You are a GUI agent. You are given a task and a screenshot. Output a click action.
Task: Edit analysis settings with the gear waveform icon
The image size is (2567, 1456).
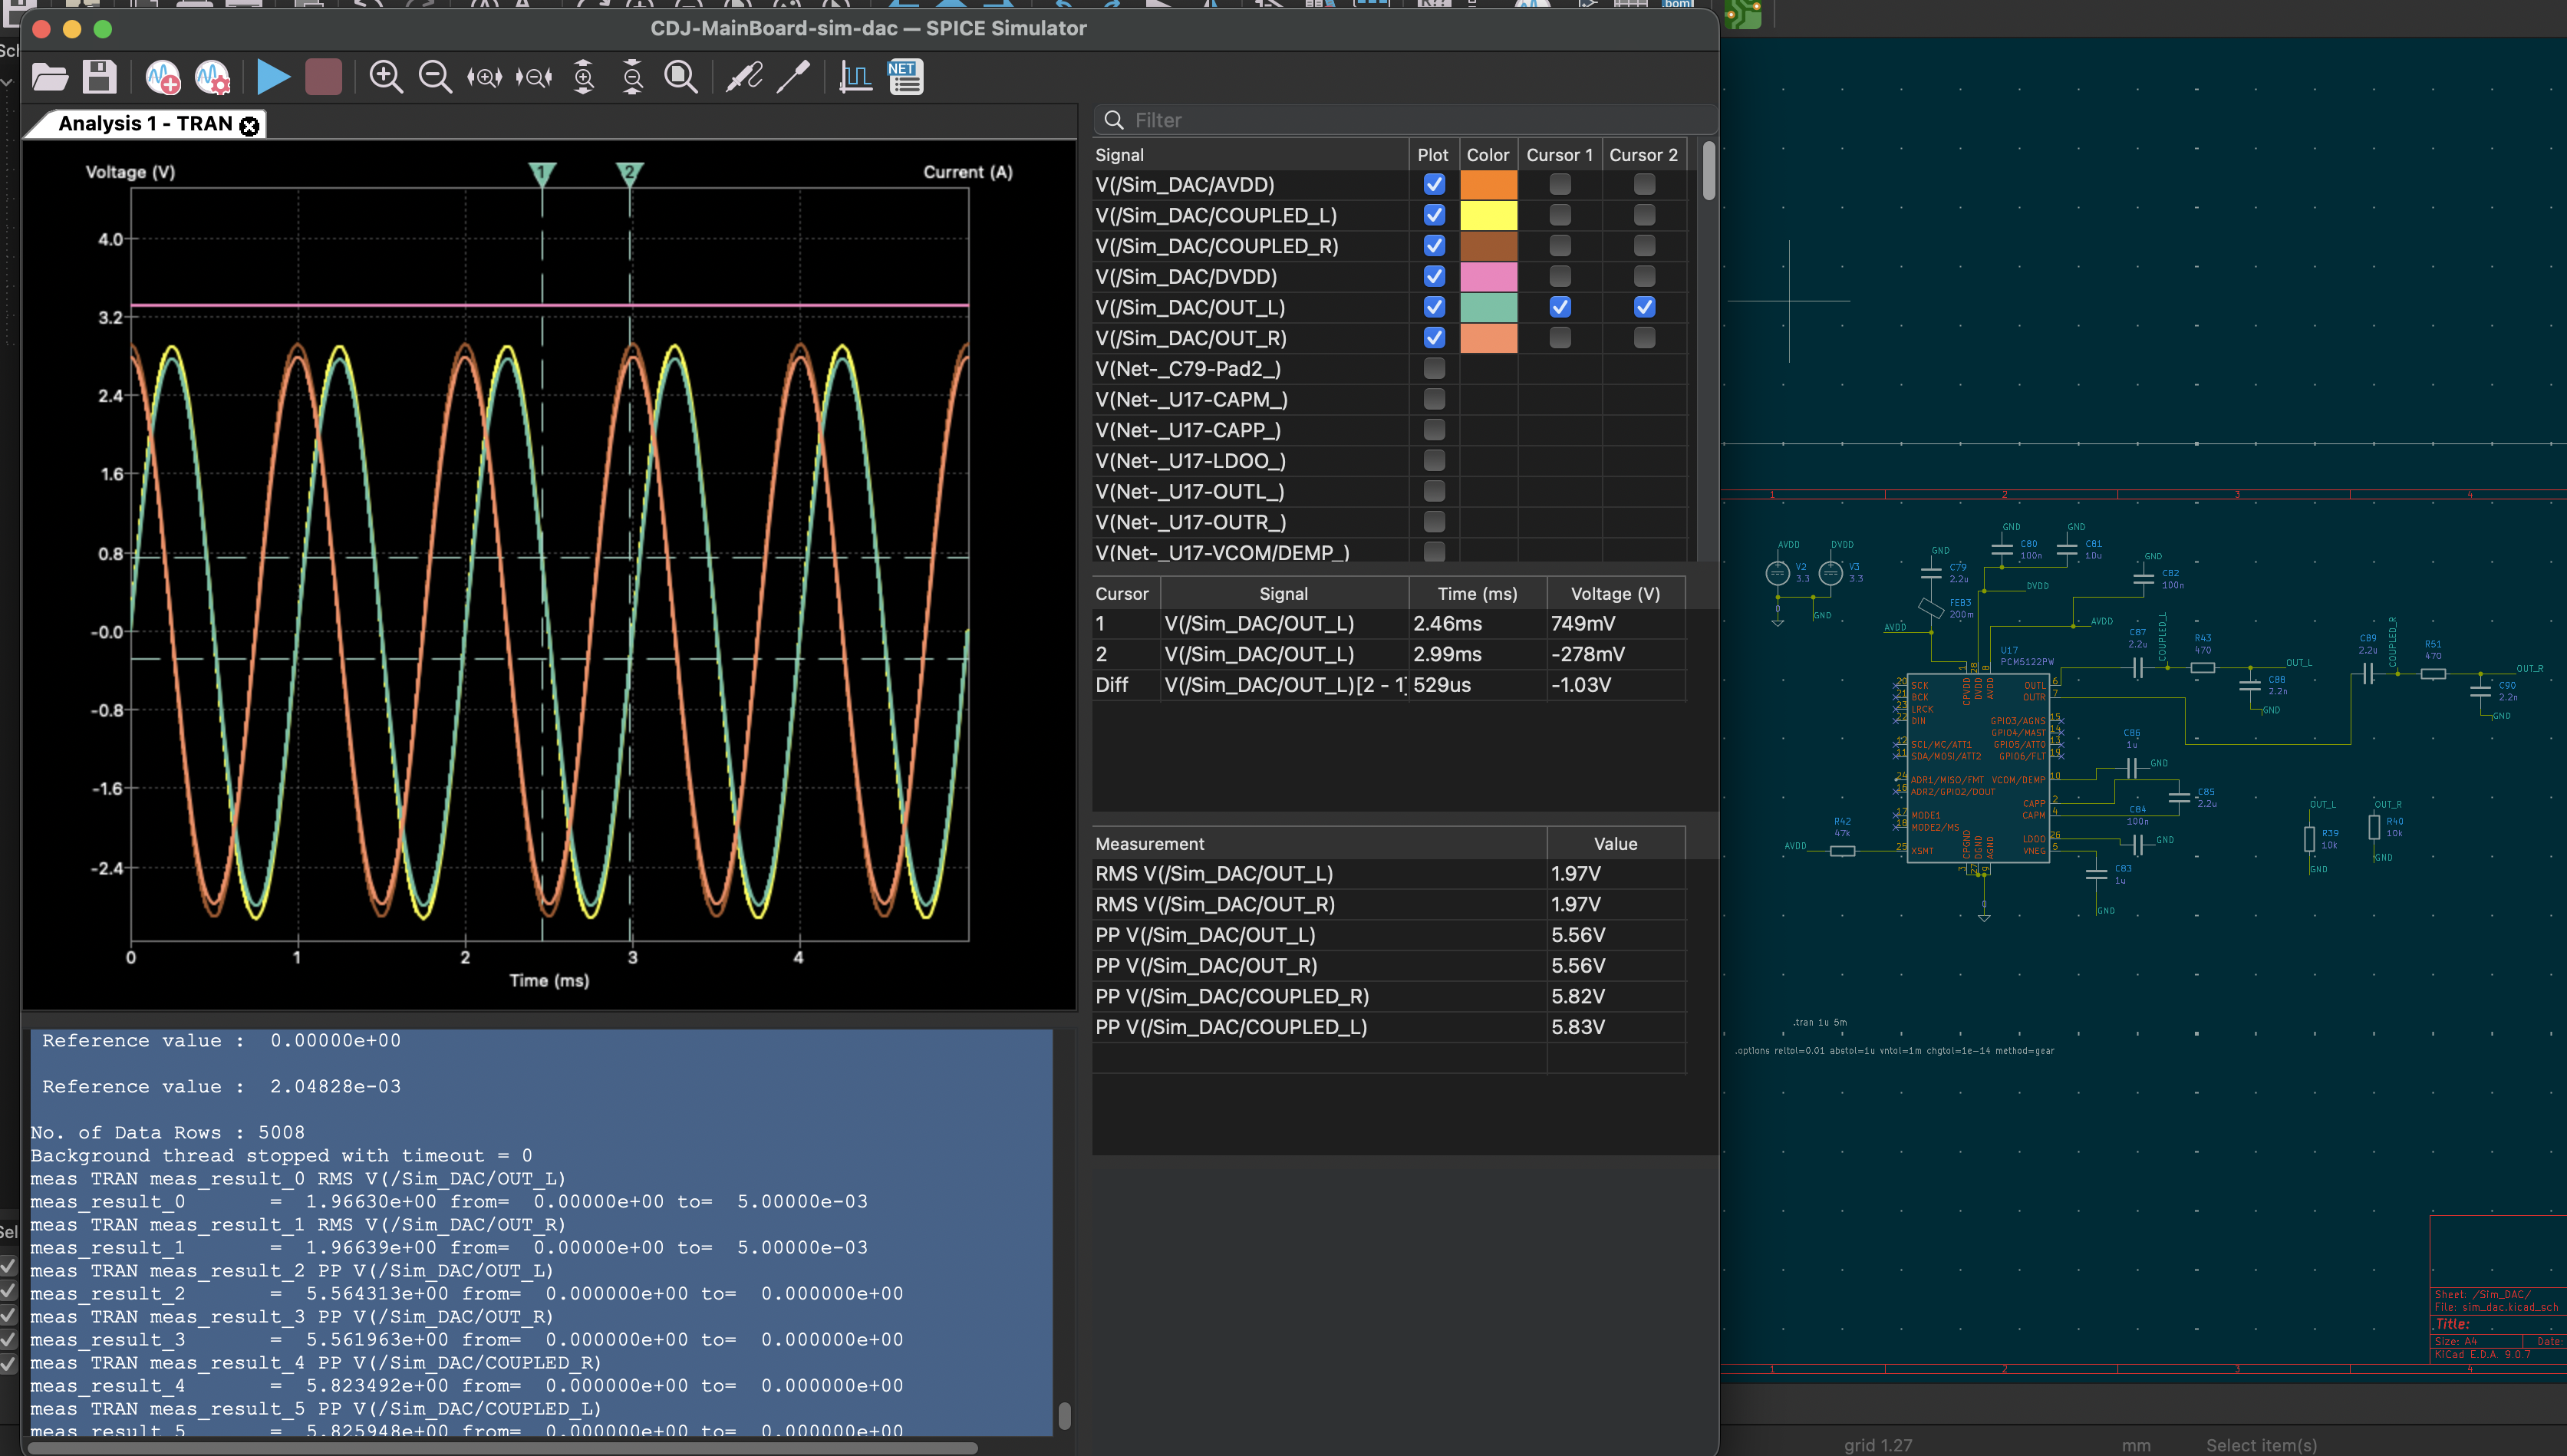[x=213, y=77]
